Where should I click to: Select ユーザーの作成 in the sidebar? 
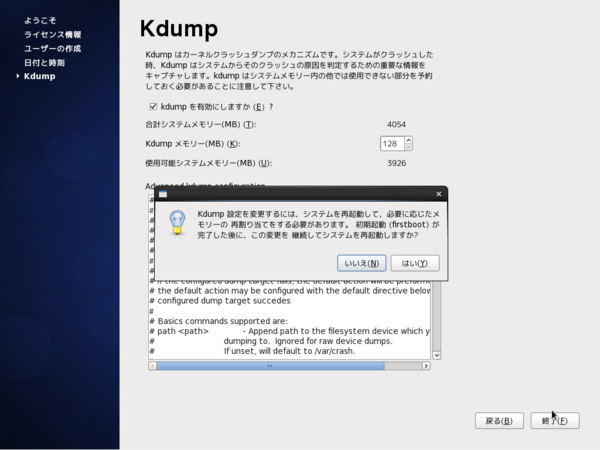pos(52,49)
